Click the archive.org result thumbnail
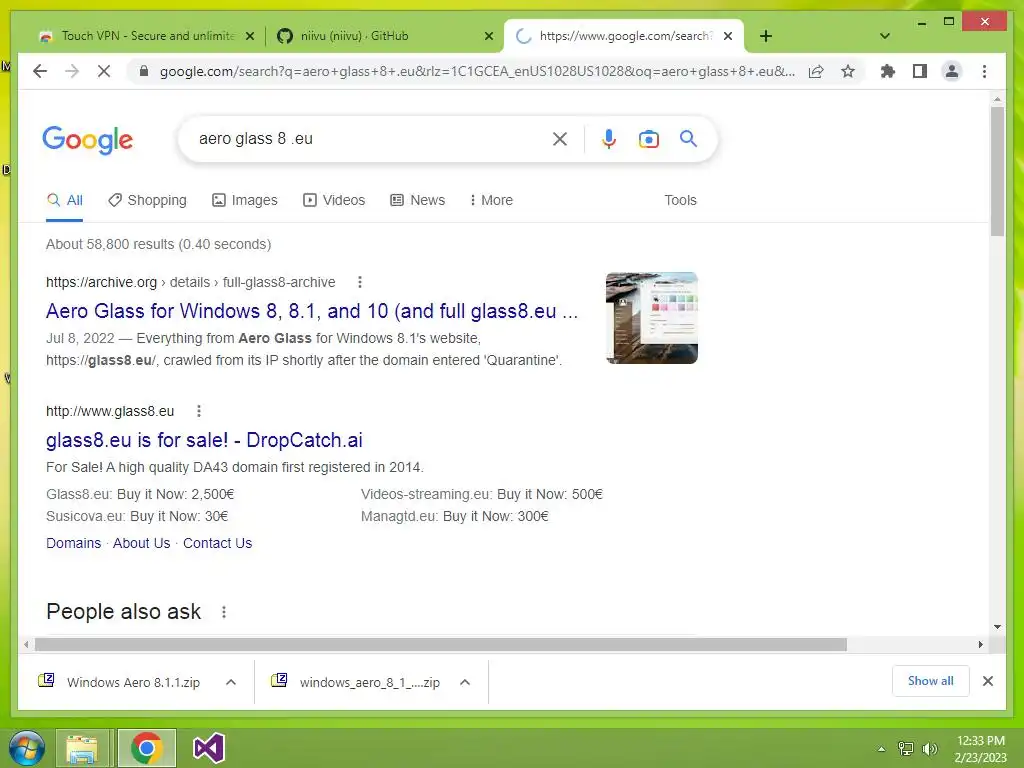The height and width of the screenshot is (768, 1024). coord(652,318)
